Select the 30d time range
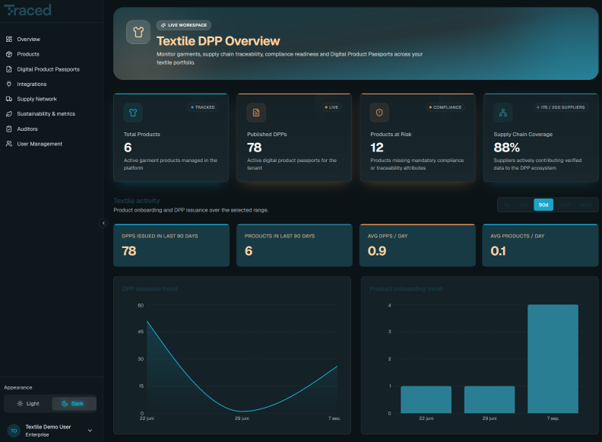 tap(524, 205)
